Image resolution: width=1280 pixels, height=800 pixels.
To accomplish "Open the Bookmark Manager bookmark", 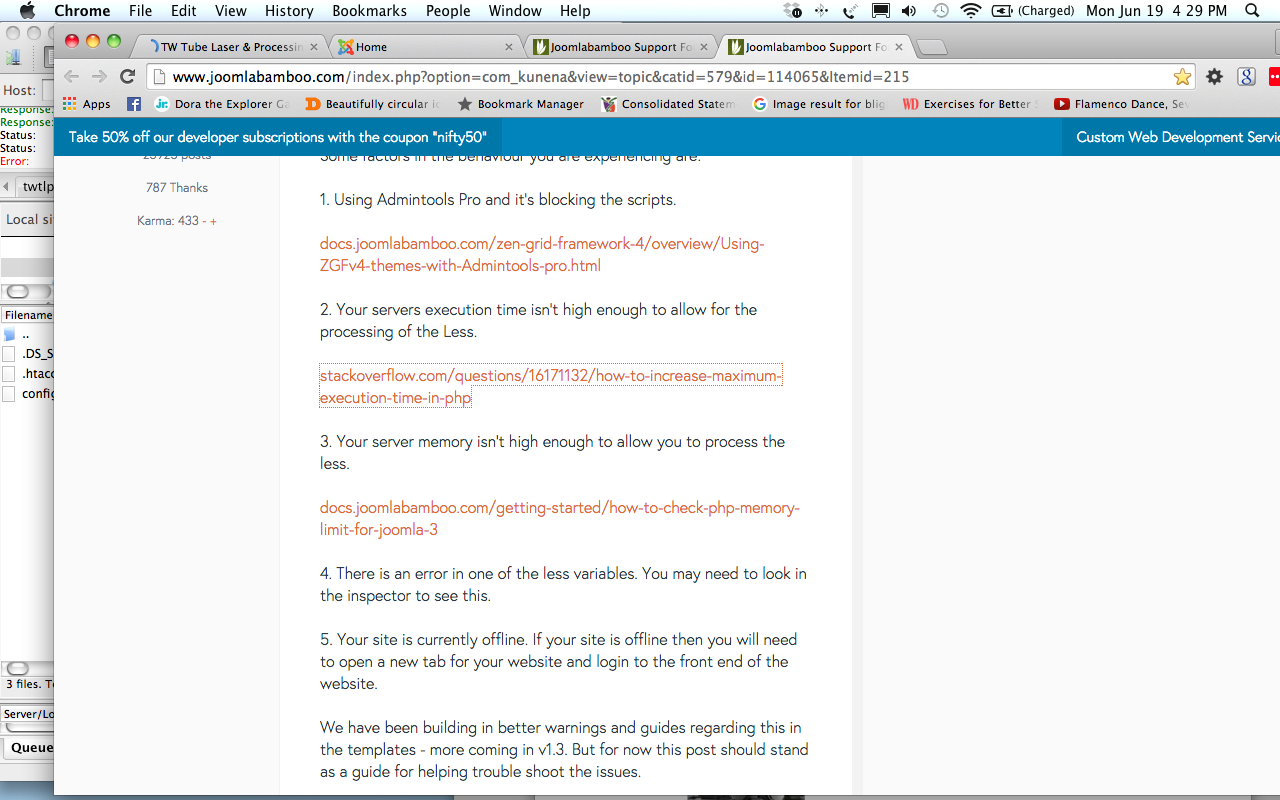I will (x=521, y=104).
